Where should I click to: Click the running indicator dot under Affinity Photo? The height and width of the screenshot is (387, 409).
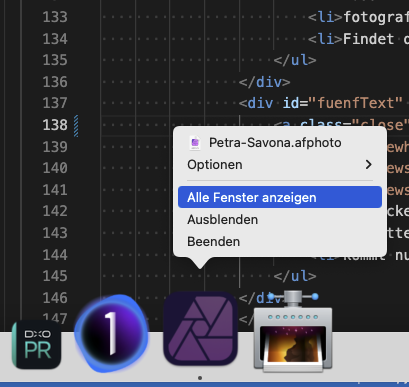pyautogui.click(x=200, y=378)
